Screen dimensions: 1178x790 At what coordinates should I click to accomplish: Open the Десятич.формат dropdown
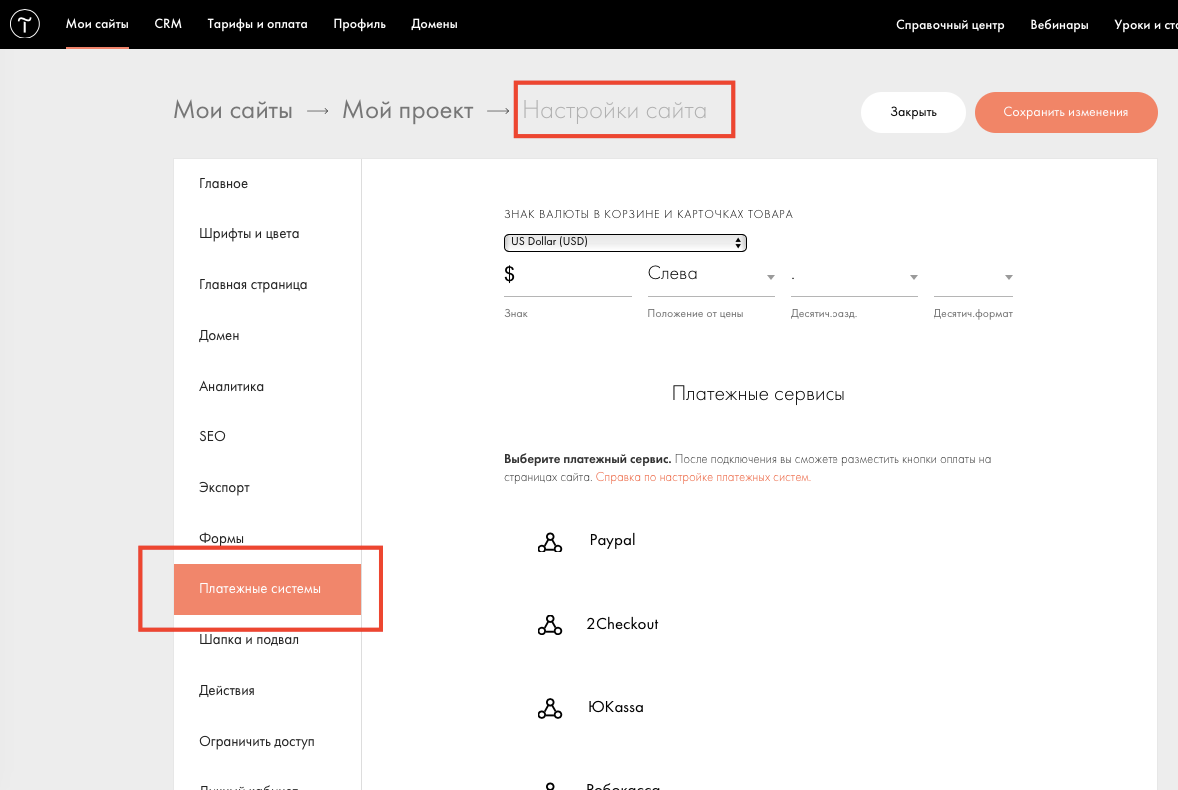click(973, 277)
